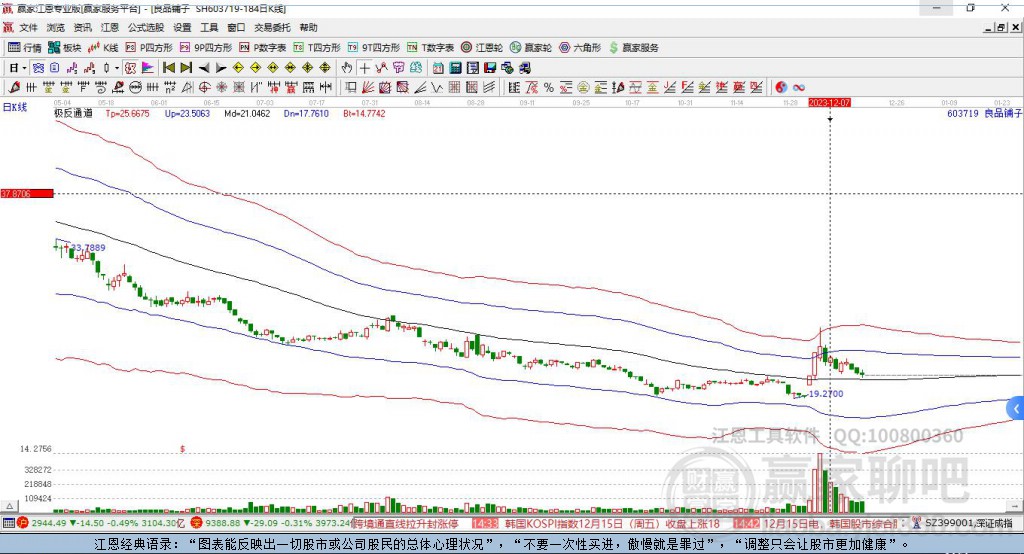Image resolution: width=1024 pixels, height=554 pixels.
Task: Open the T四方形 time square
Action: pos(317,48)
